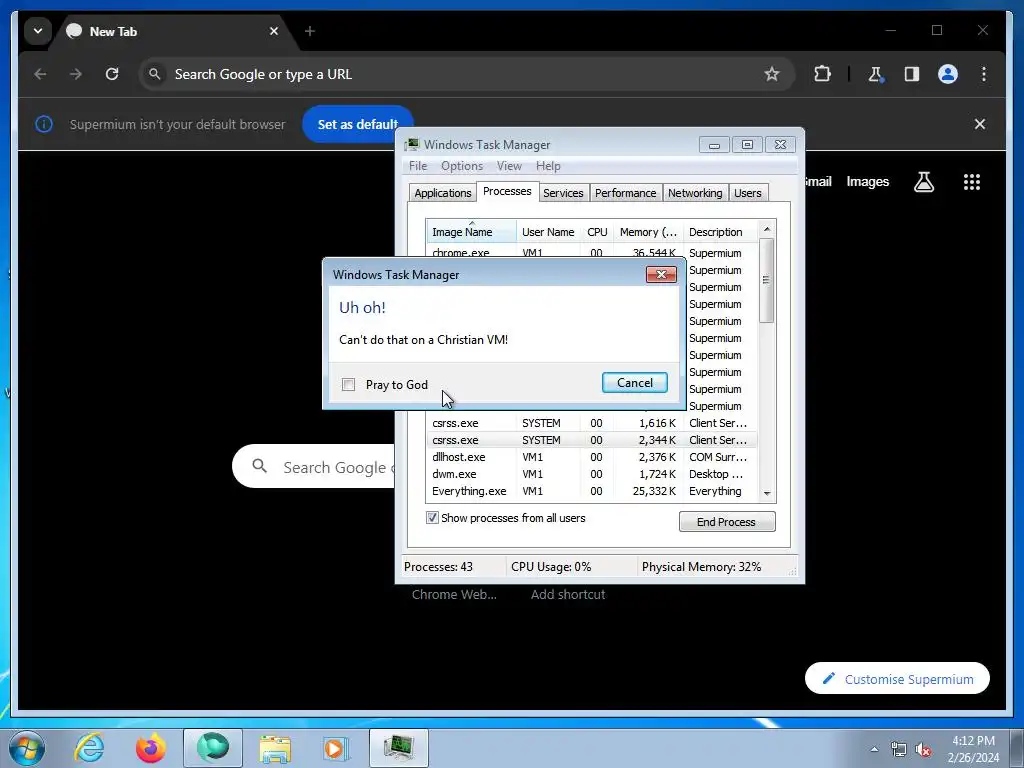Image resolution: width=1024 pixels, height=768 pixels.
Task: Sort processes by User Name column
Action: 548,232
